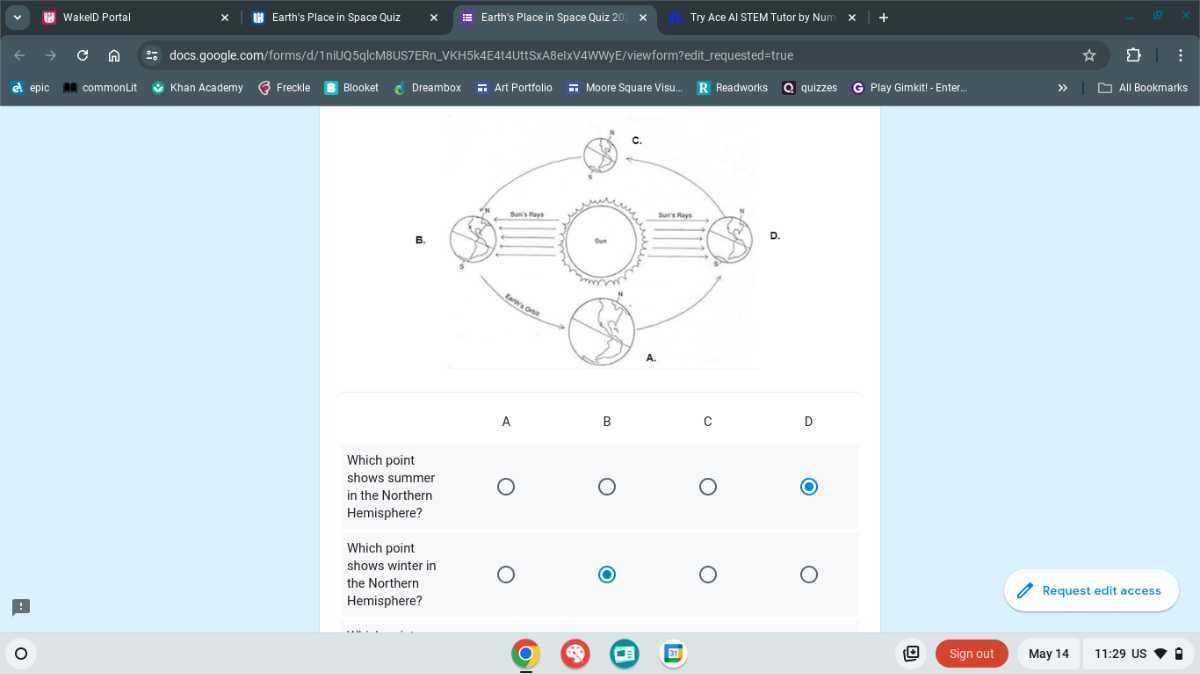Click the Request edit access button
Image resolution: width=1200 pixels, height=674 pixels.
1090,590
